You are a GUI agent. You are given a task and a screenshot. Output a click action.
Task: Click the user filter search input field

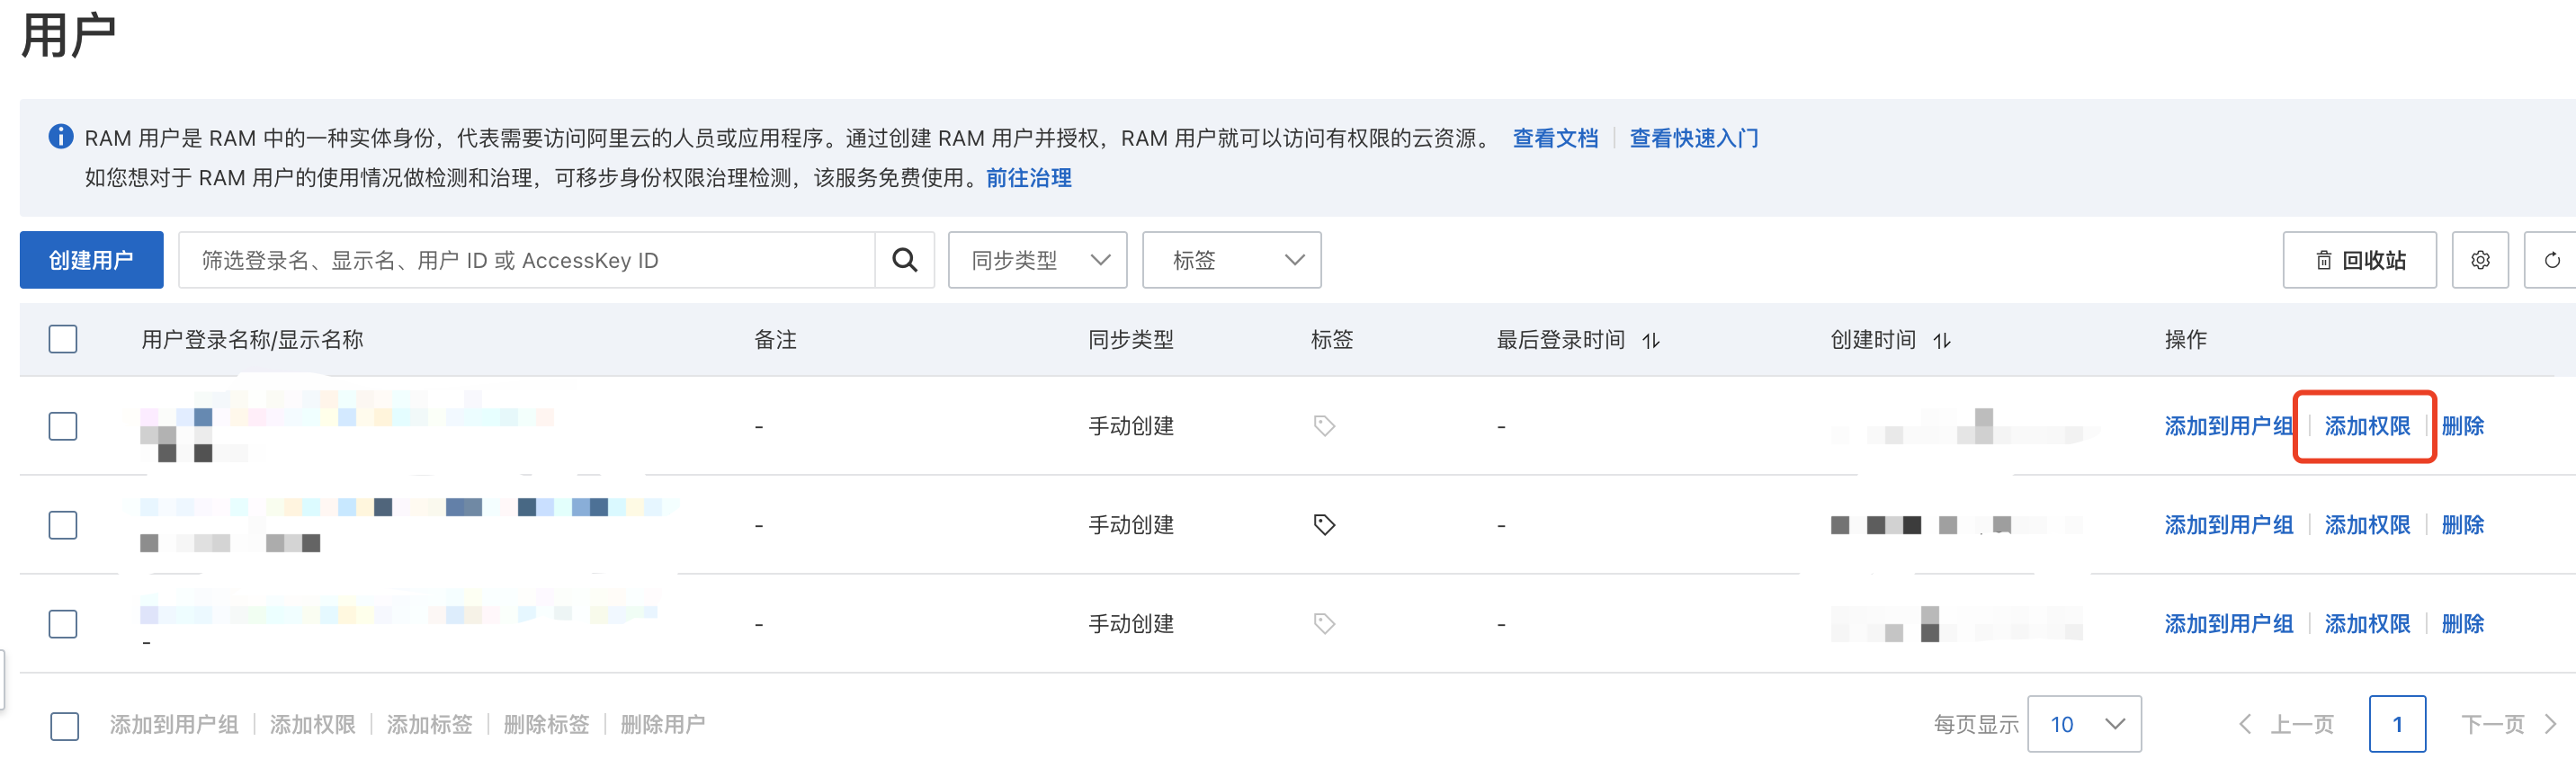(x=527, y=260)
